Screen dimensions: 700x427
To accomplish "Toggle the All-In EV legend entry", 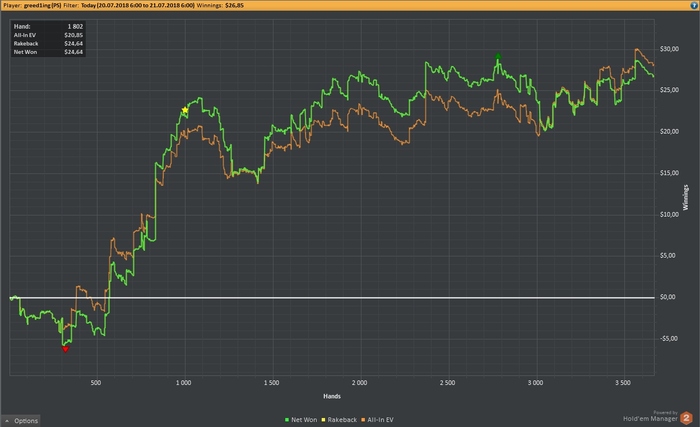I will tap(377, 420).
